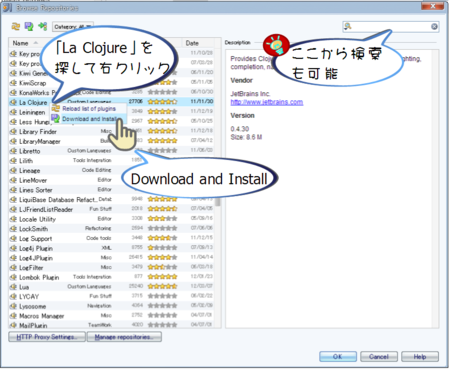450x369 pixels.
Task: Click the green Download and Install toolbar icon
Action: [29, 26]
